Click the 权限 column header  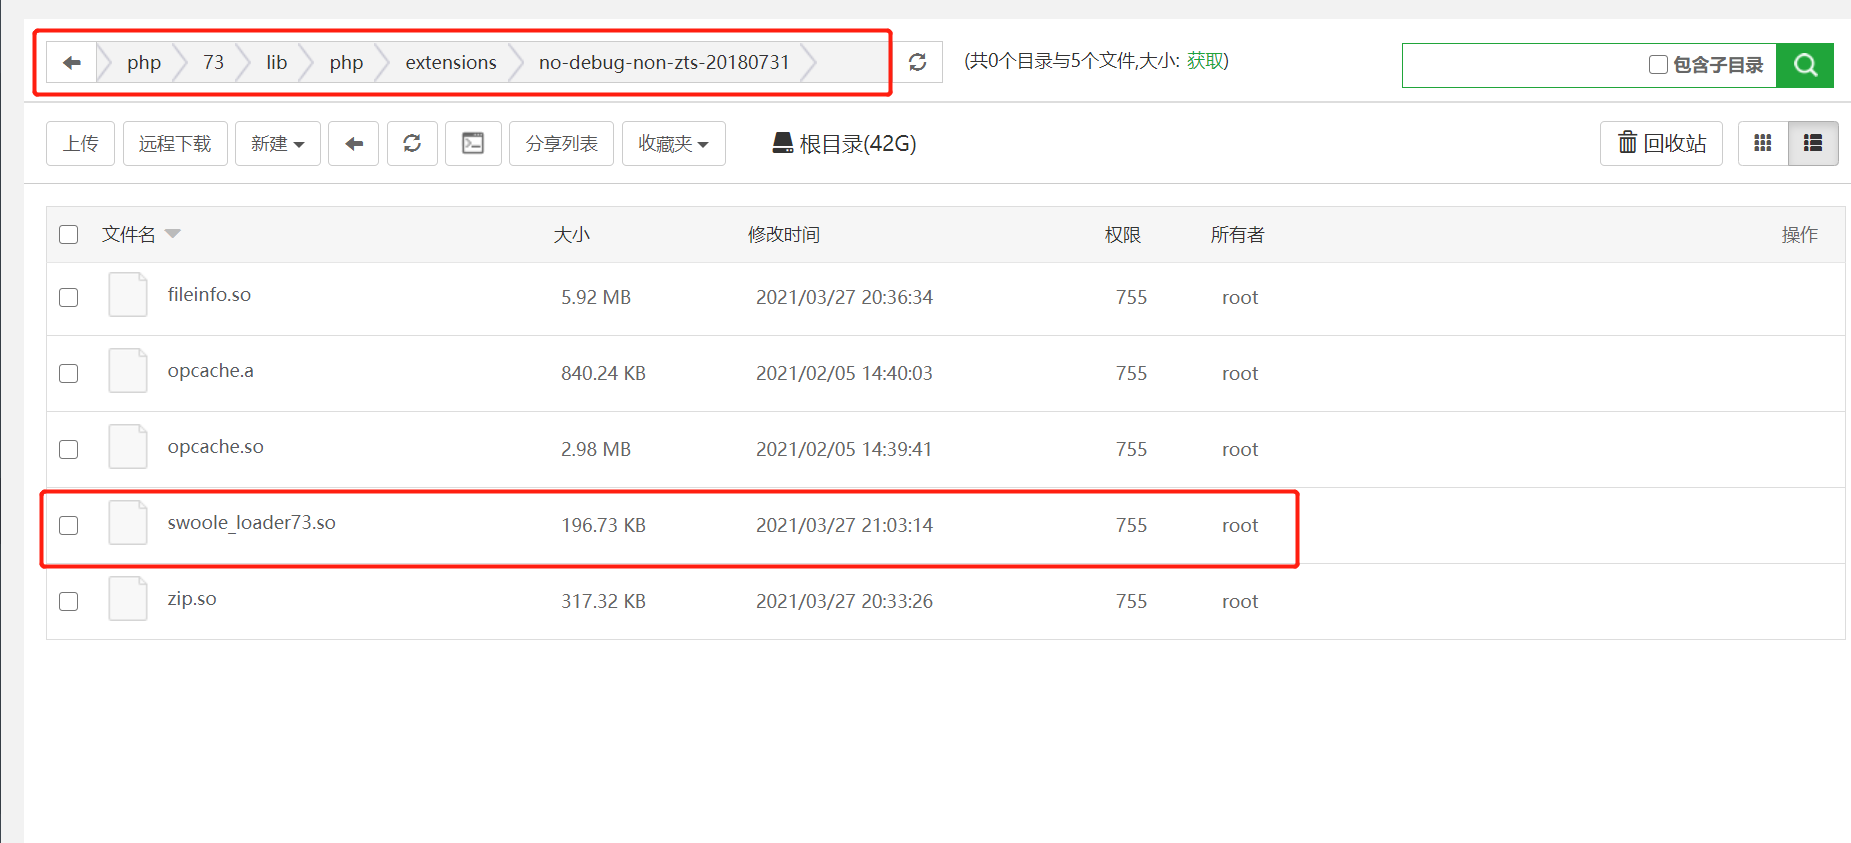pyautogui.click(x=1123, y=235)
